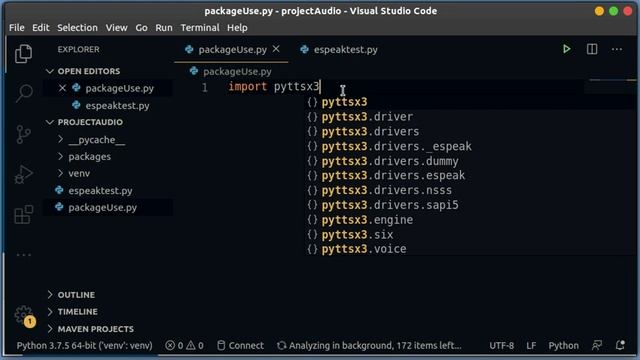
Task: Choose pyttsx3.voice suggestion
Action: [471, 249]
